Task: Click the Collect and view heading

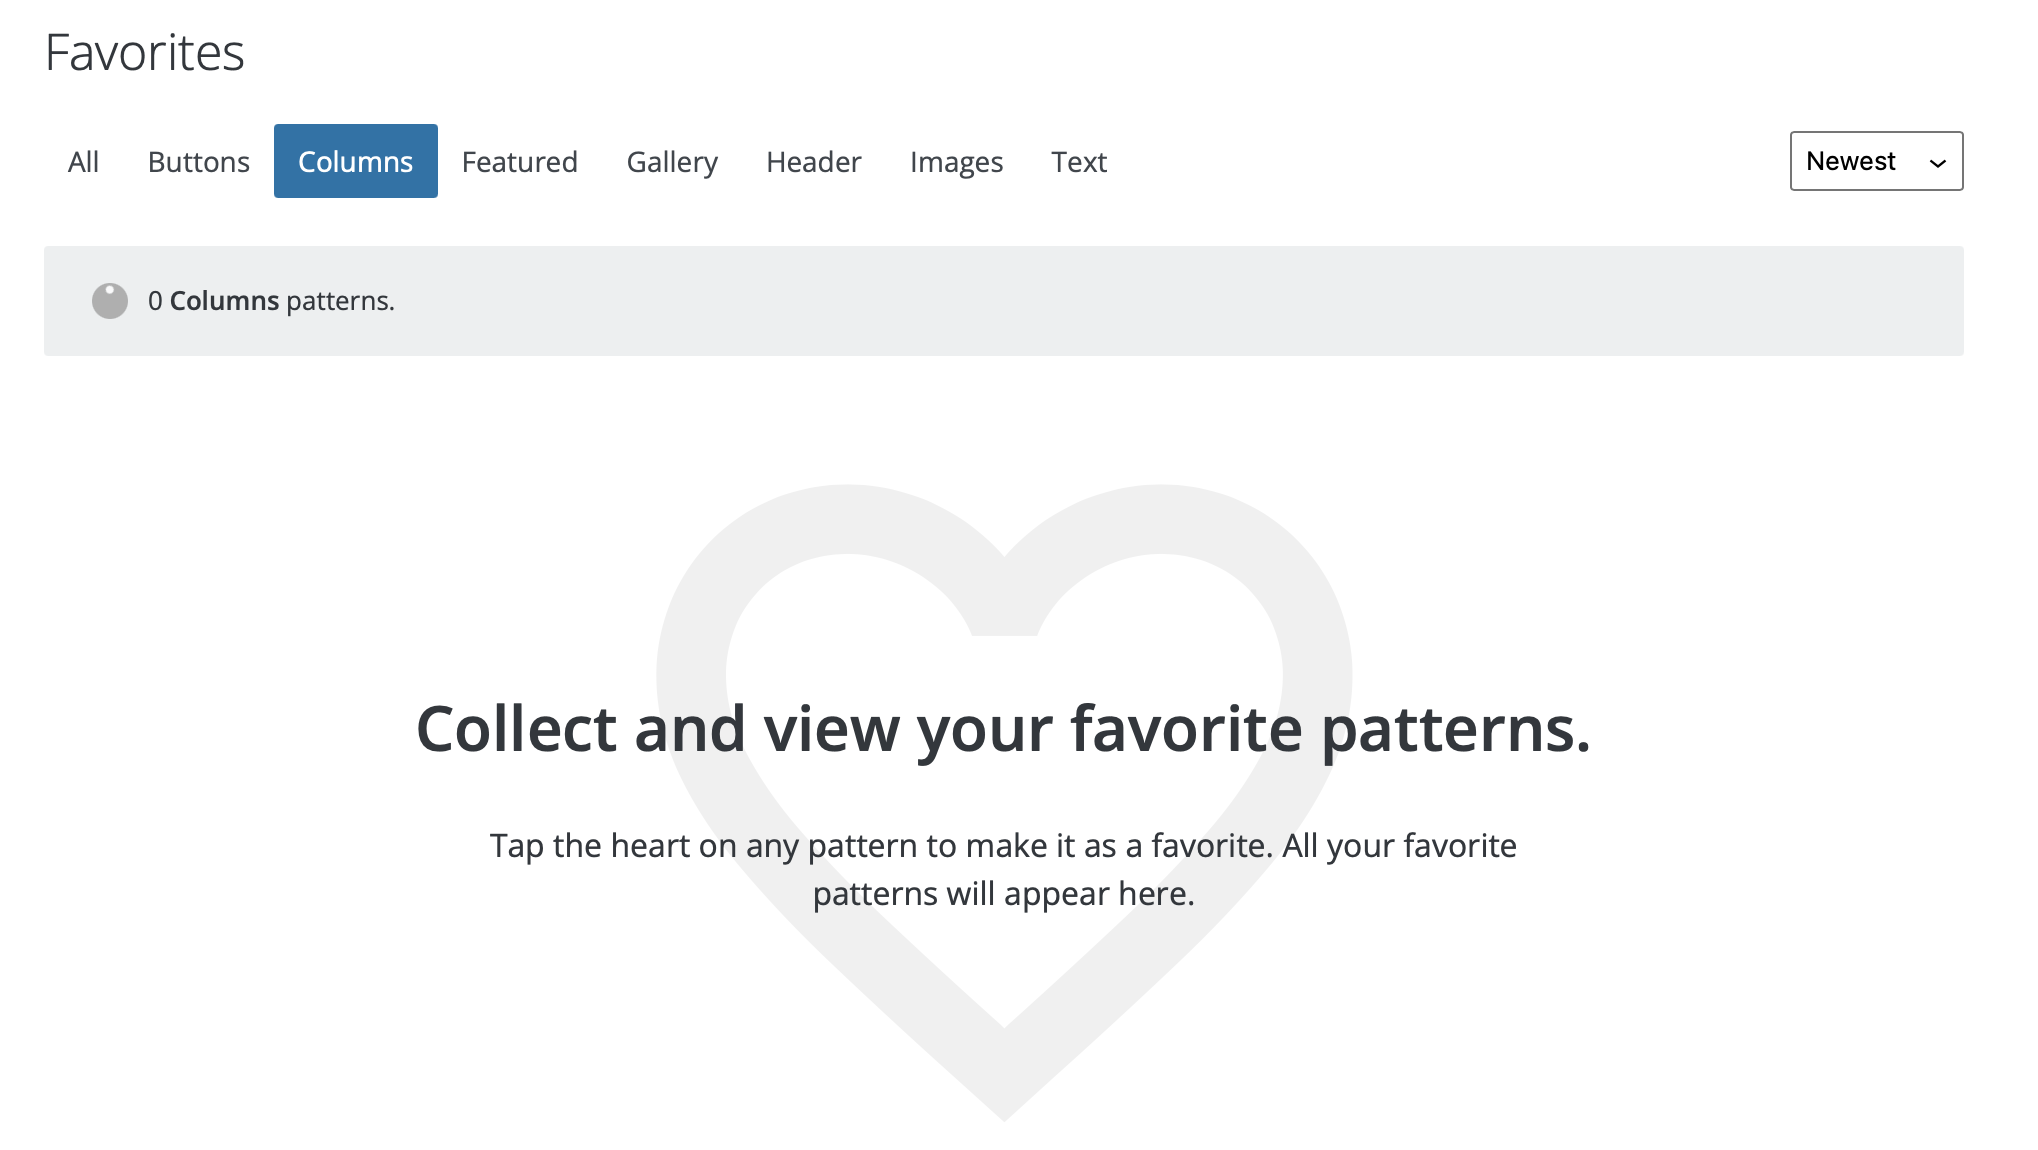Action: tap(1003, 728)
